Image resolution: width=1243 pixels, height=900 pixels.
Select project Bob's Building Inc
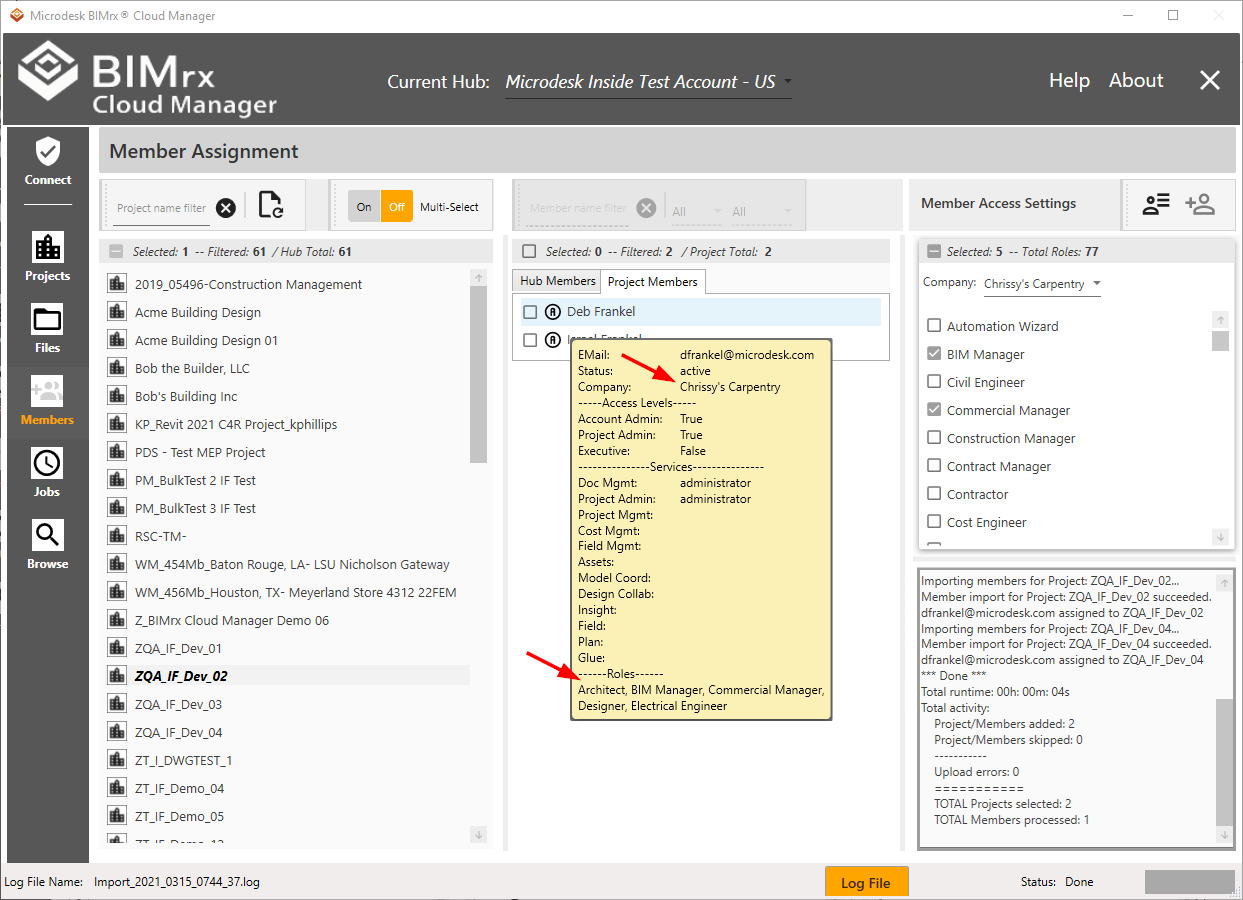click(x=186, y=396)
